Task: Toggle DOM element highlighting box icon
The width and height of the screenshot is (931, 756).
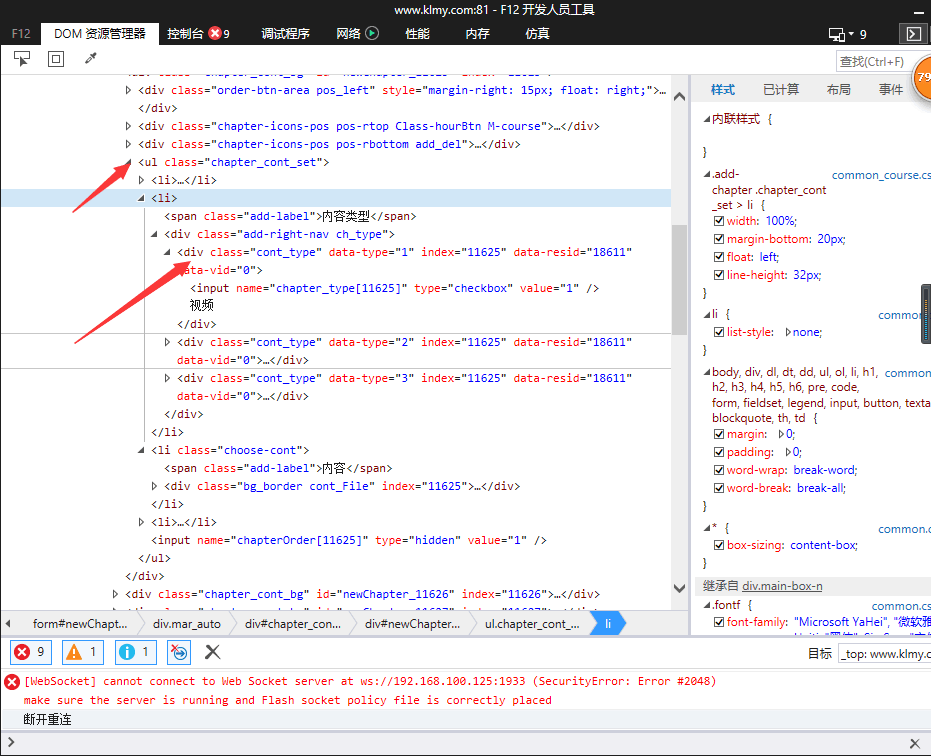Action: (x=56, y=59)
